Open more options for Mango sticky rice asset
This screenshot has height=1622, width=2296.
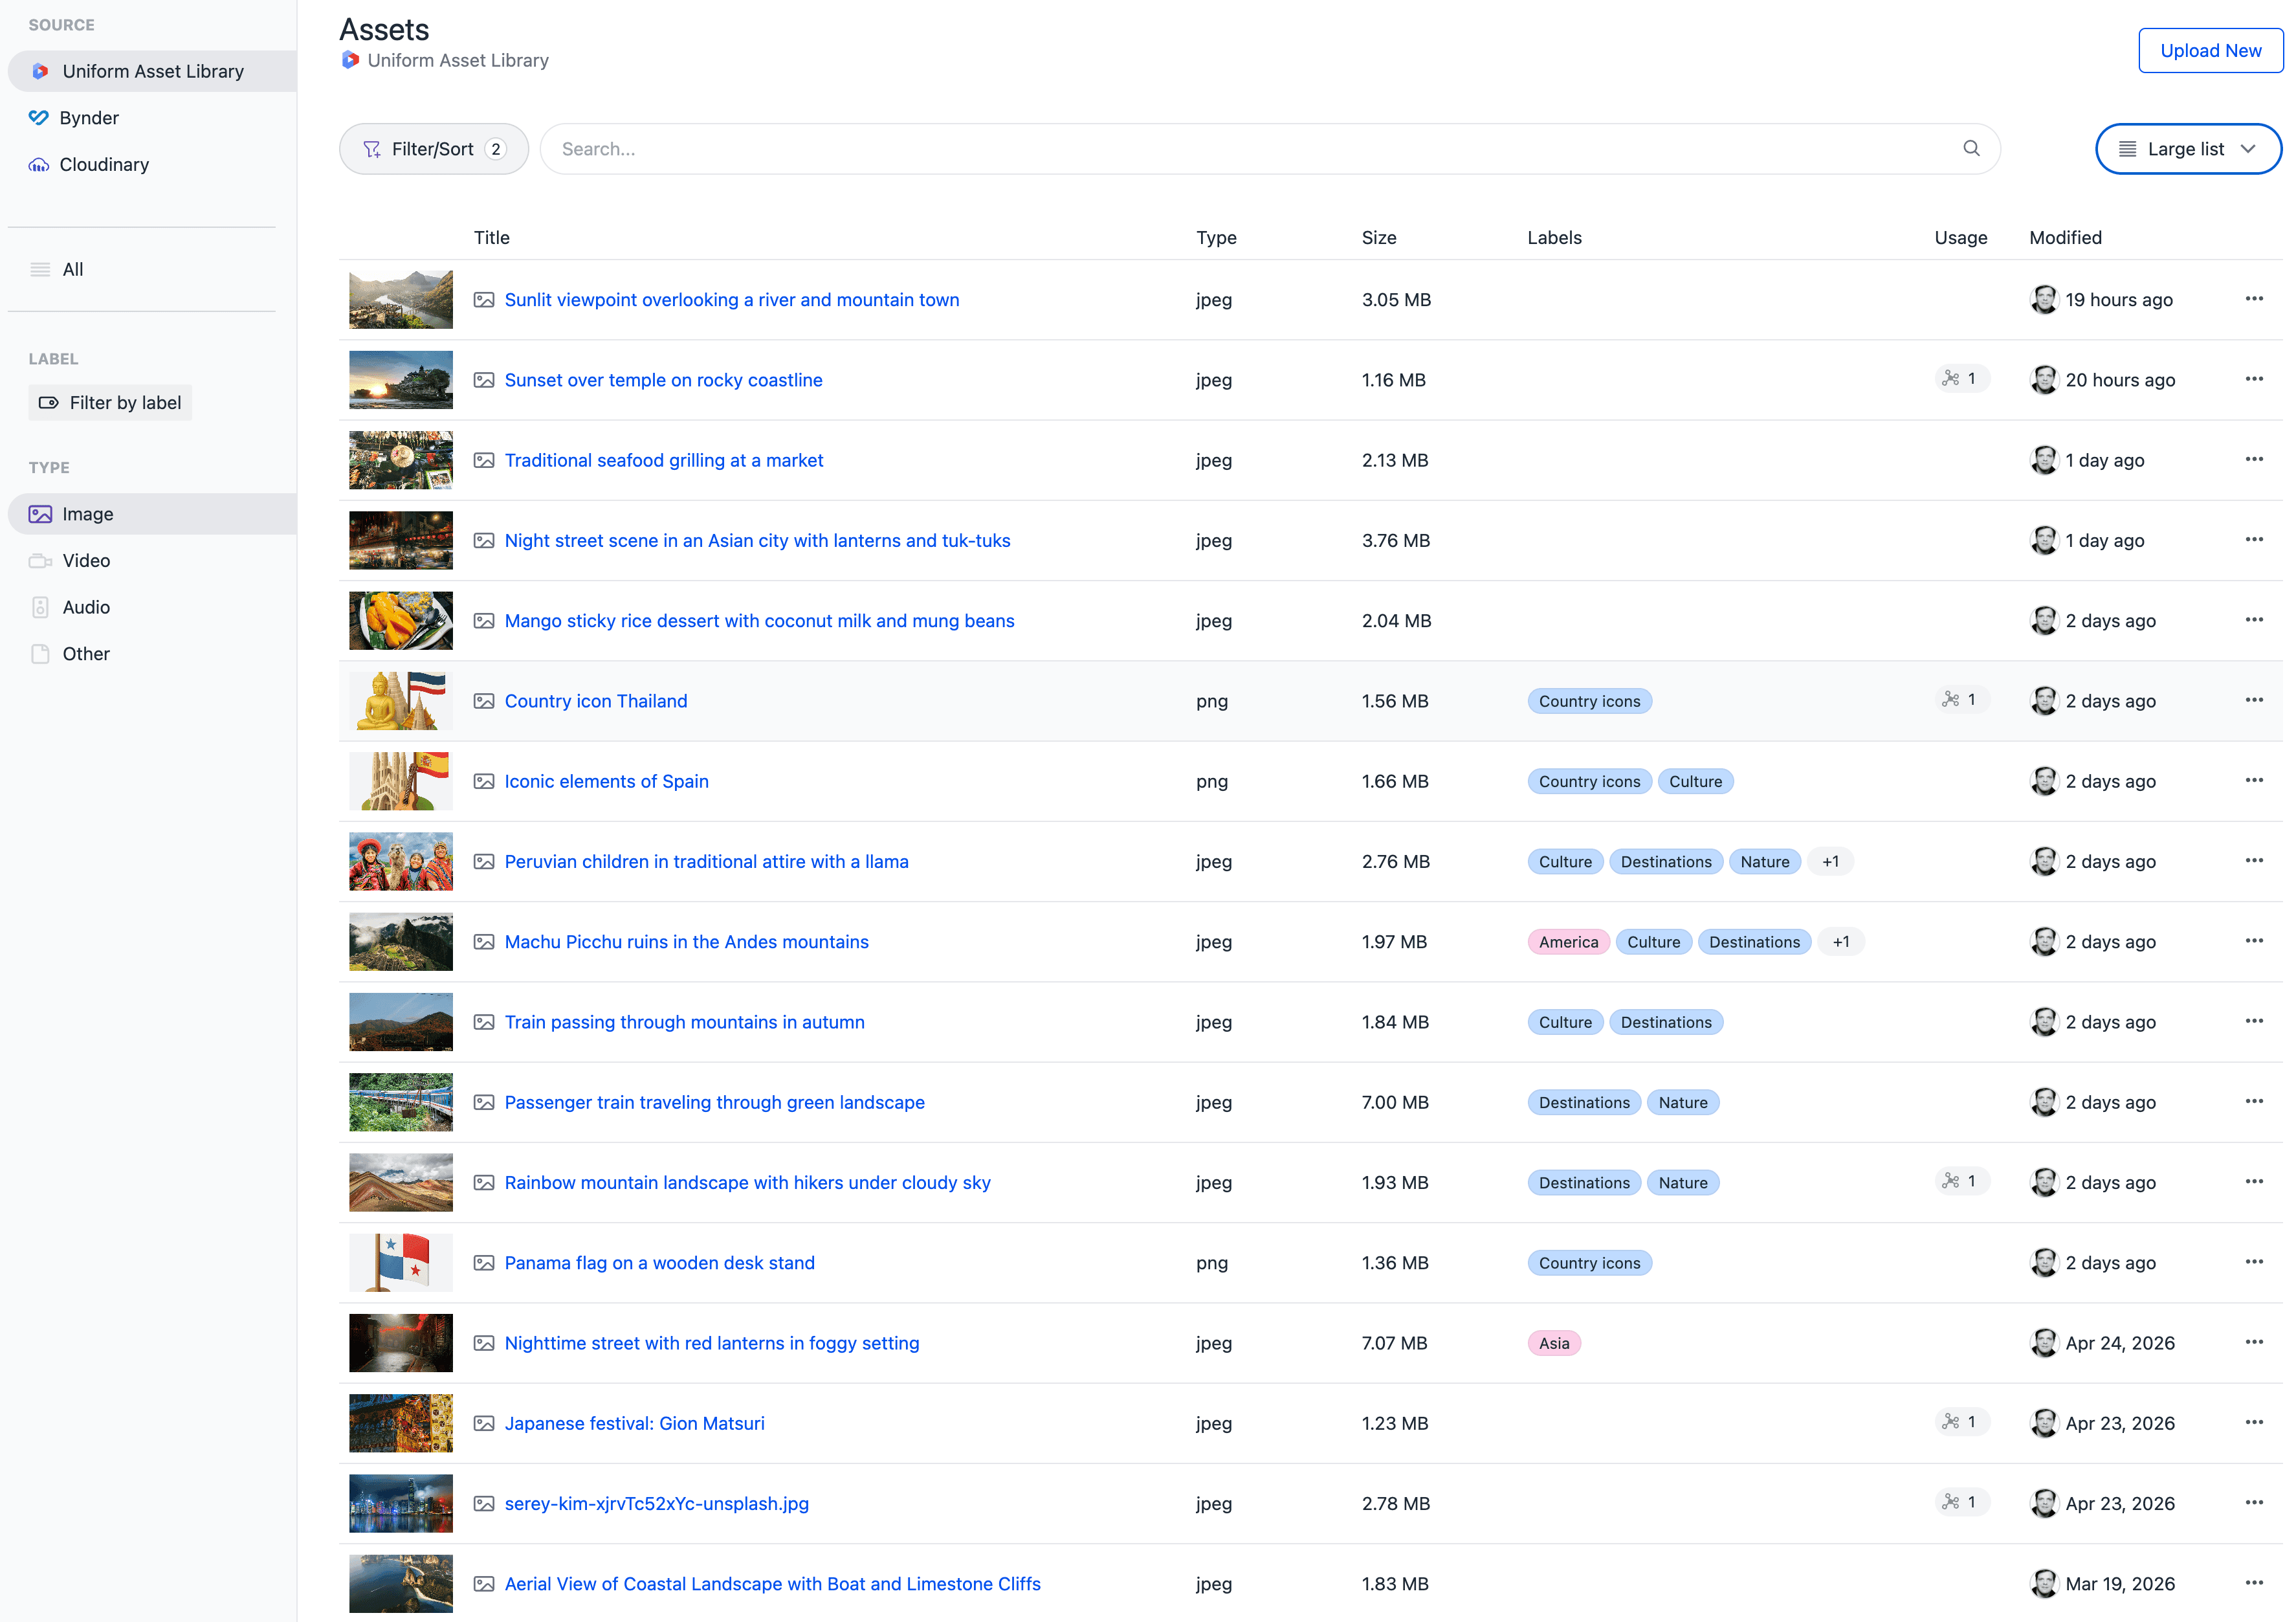(x=2254, y=620)
